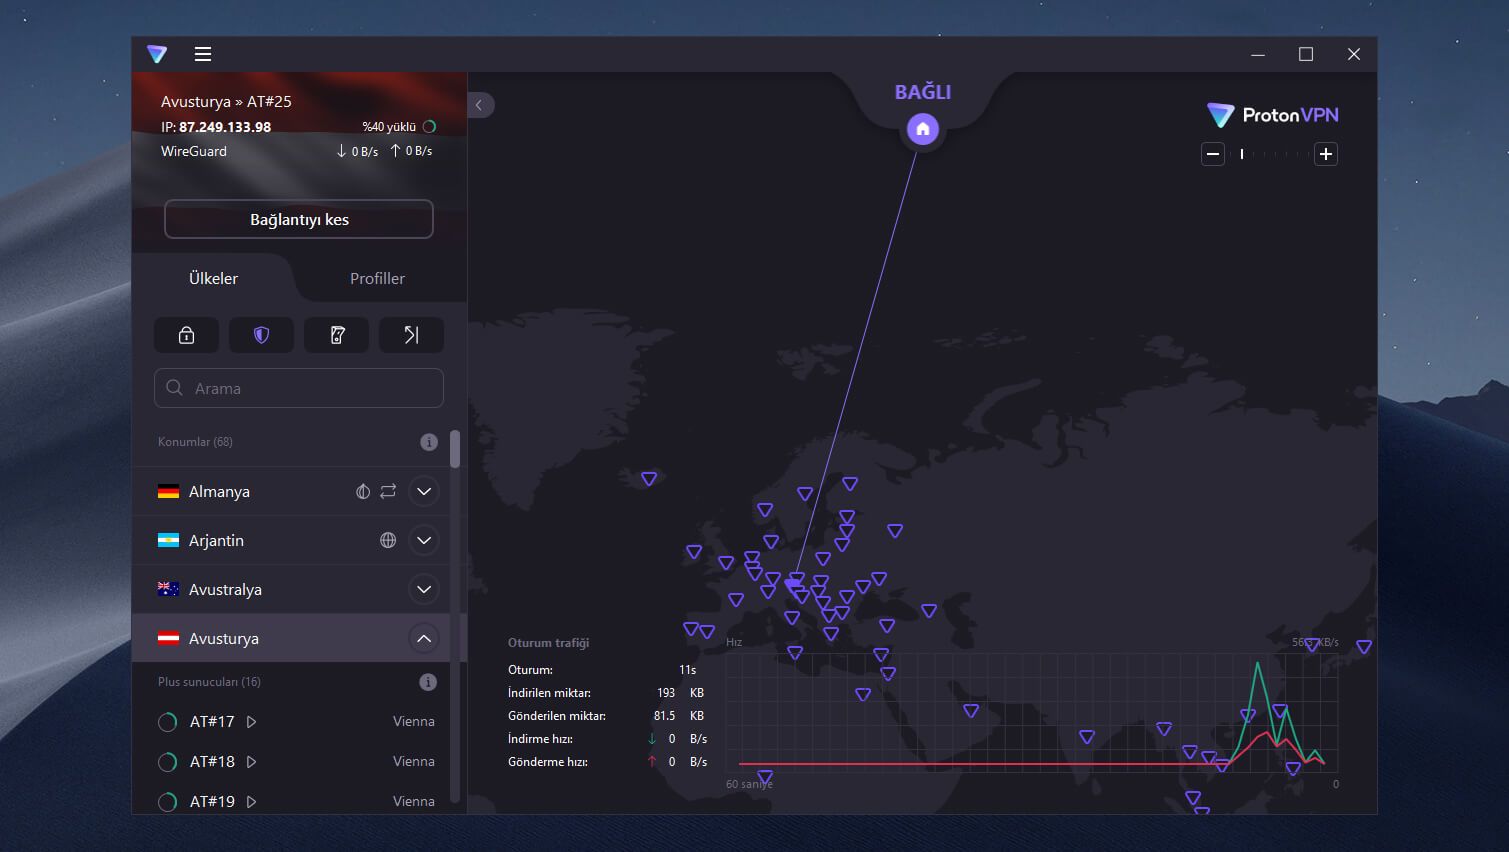Screen dimensions: 1509x852
Task: Click the streaming play icon for AT#19
Action: pos(251,802)
